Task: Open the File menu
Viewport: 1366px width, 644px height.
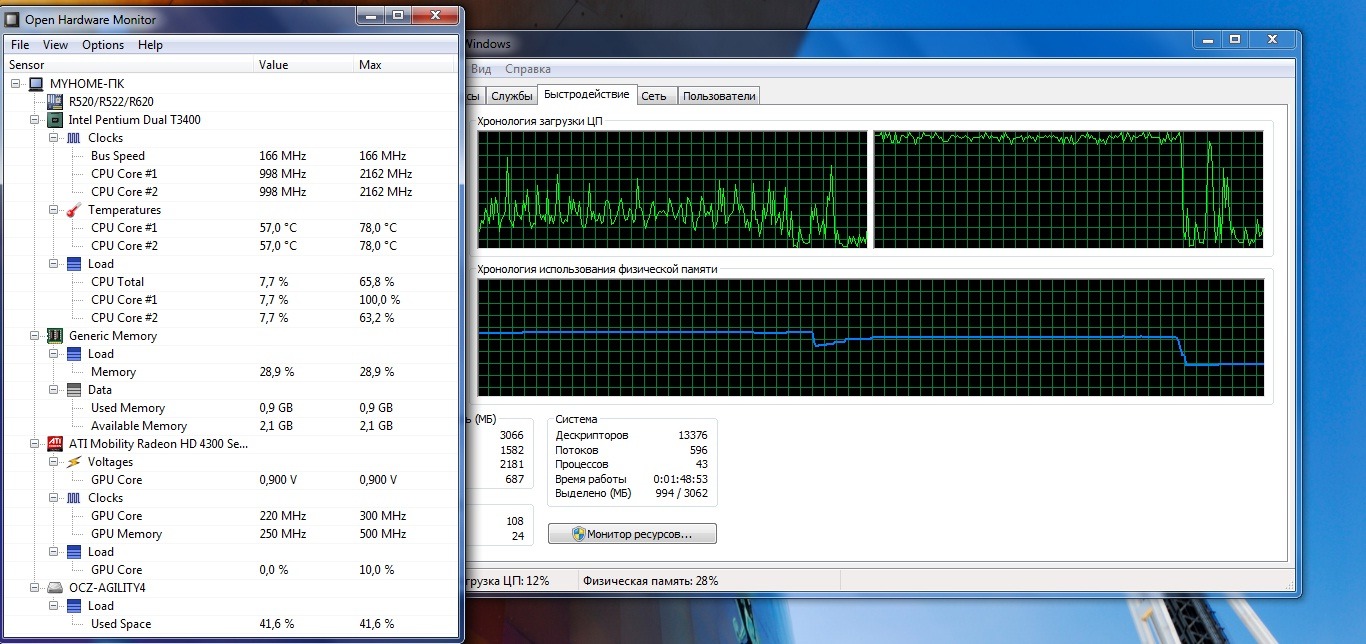Action: click(20, 45)
